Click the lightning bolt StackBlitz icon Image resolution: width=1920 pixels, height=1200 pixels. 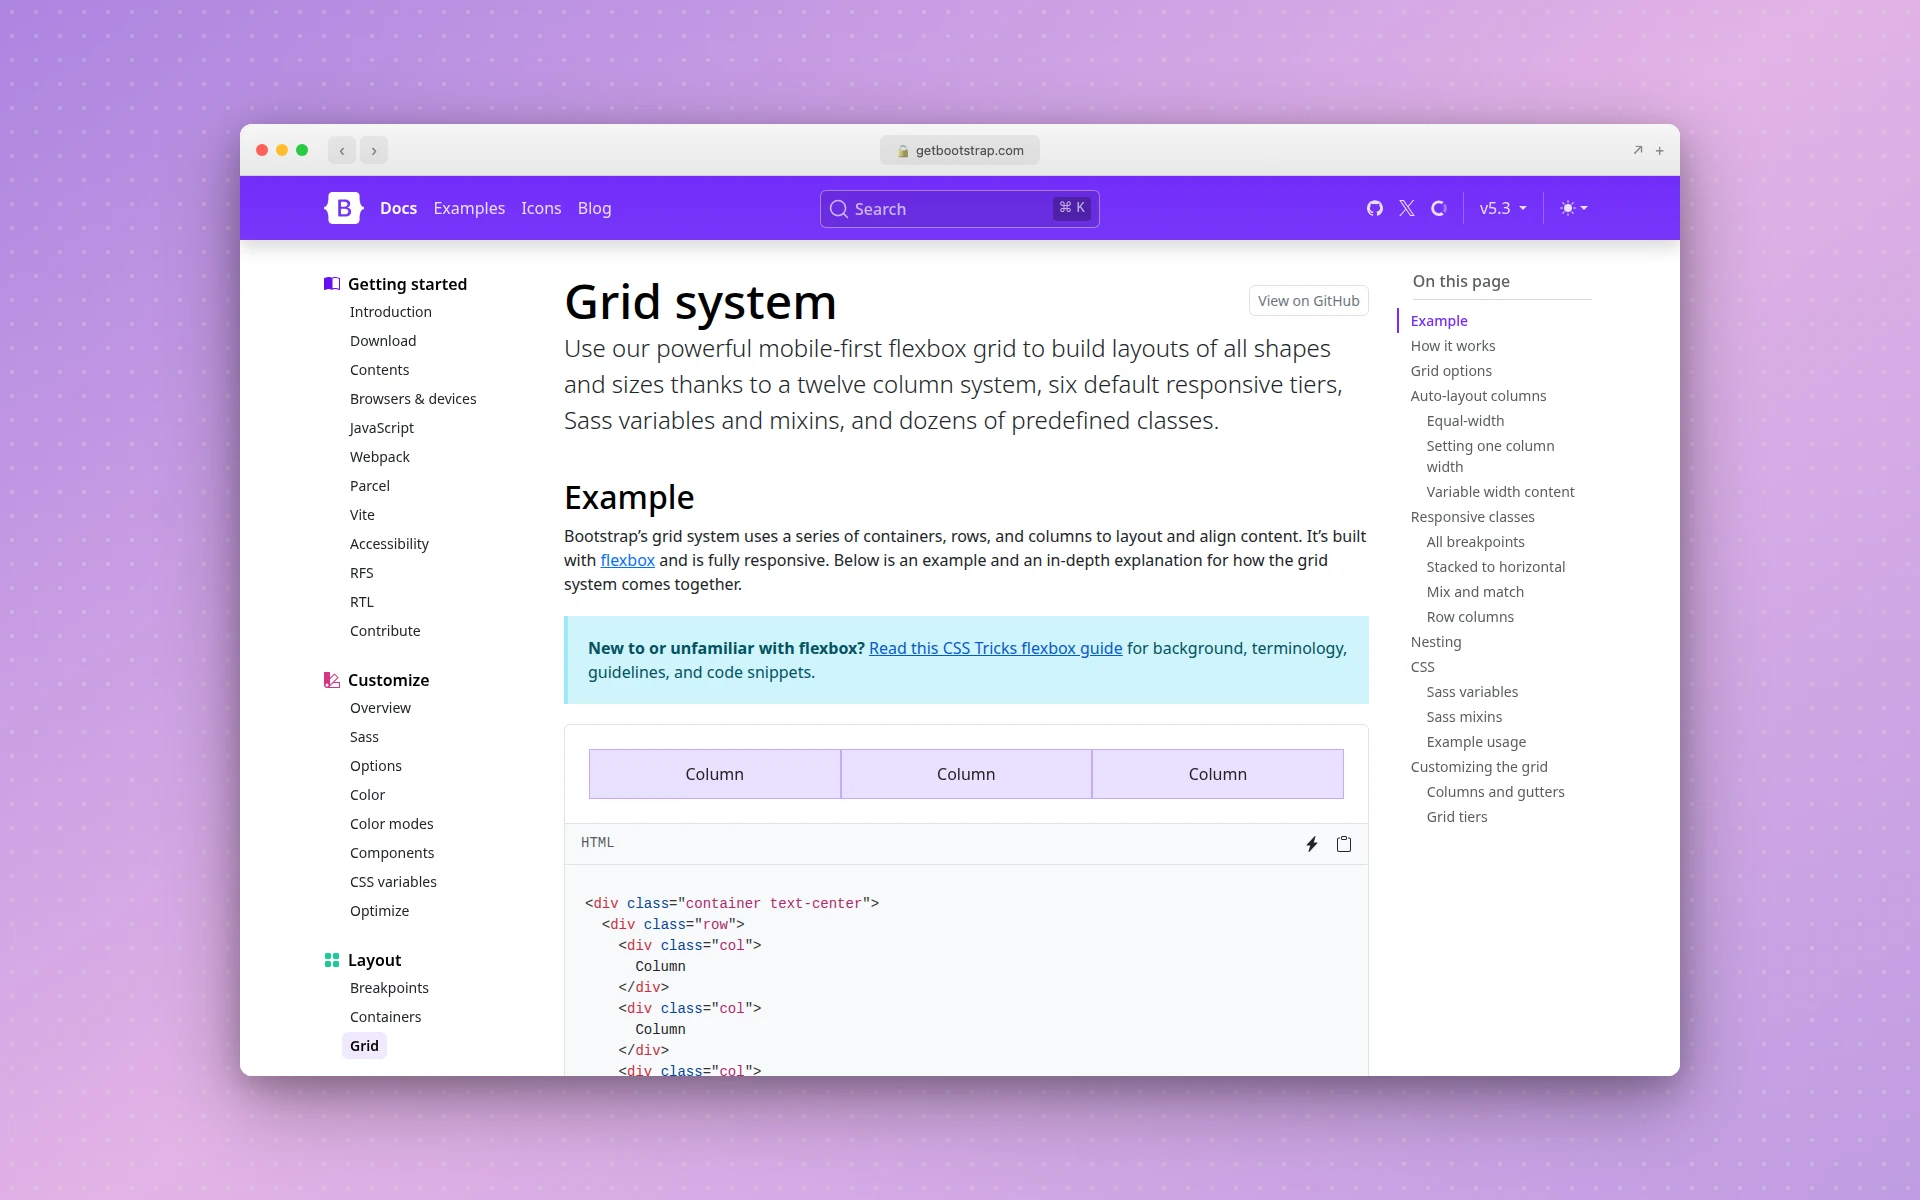click(1312, 844)
